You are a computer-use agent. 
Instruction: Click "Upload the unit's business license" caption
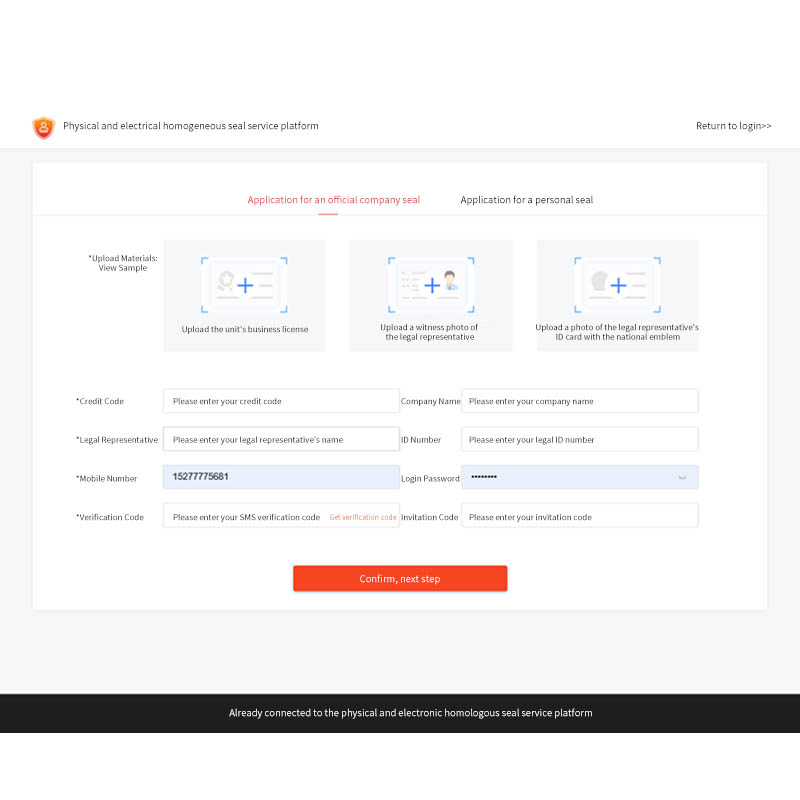coord(245,329)
